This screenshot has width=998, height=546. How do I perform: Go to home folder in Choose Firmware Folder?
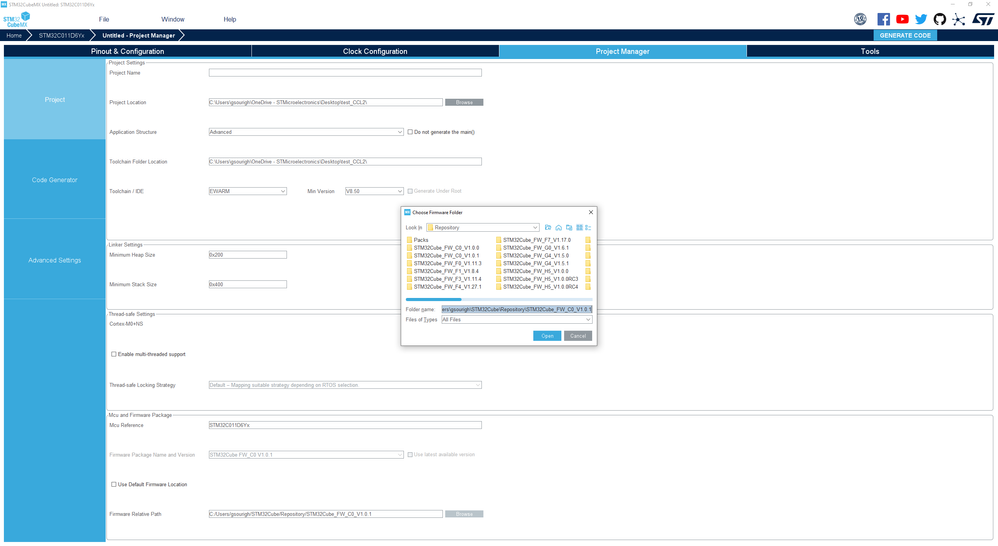pos(558,227)
